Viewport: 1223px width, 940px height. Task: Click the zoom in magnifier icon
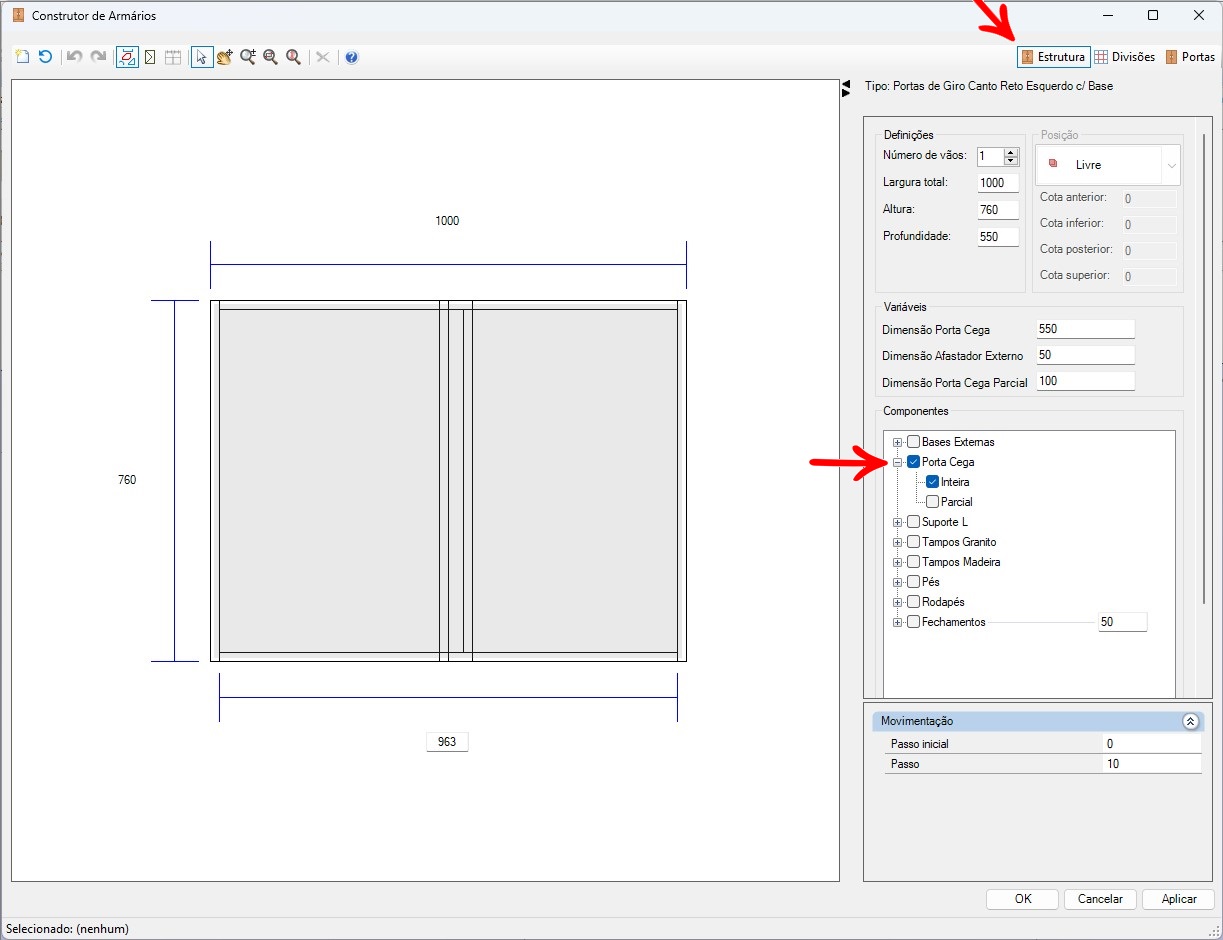coord(248,57)
